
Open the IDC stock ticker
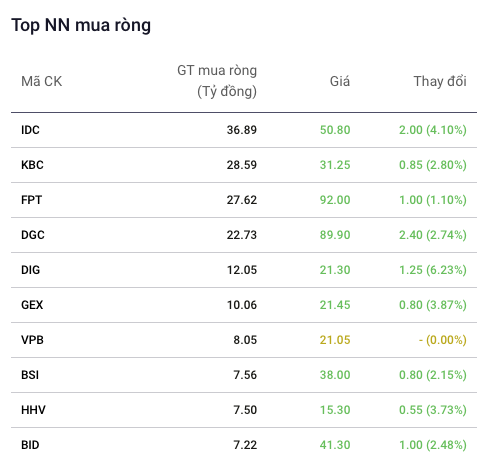30,130
